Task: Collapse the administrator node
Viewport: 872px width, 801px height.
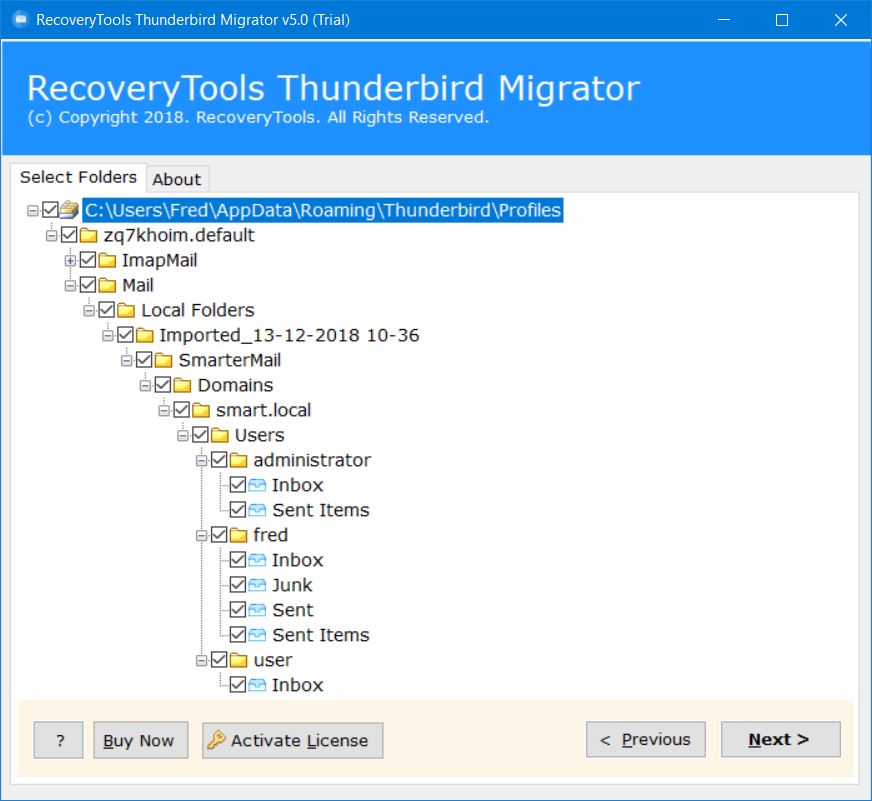Action: pyautogui.click(x=202, y=461)
